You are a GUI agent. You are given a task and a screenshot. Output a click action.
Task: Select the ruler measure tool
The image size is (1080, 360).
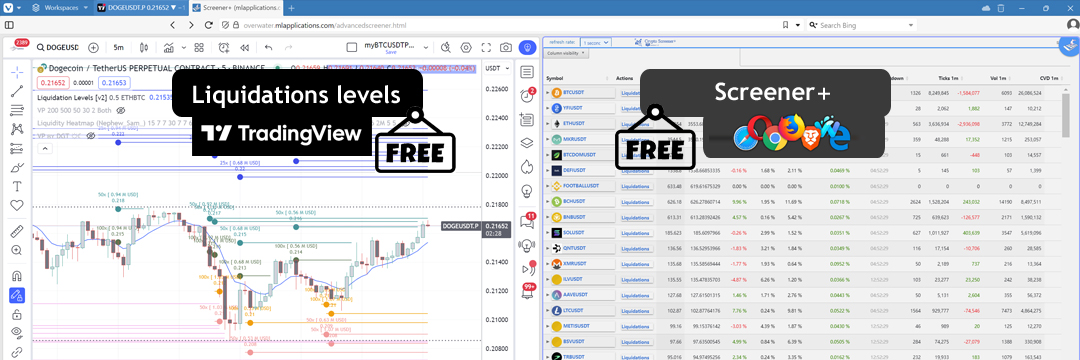coord(17,231)
